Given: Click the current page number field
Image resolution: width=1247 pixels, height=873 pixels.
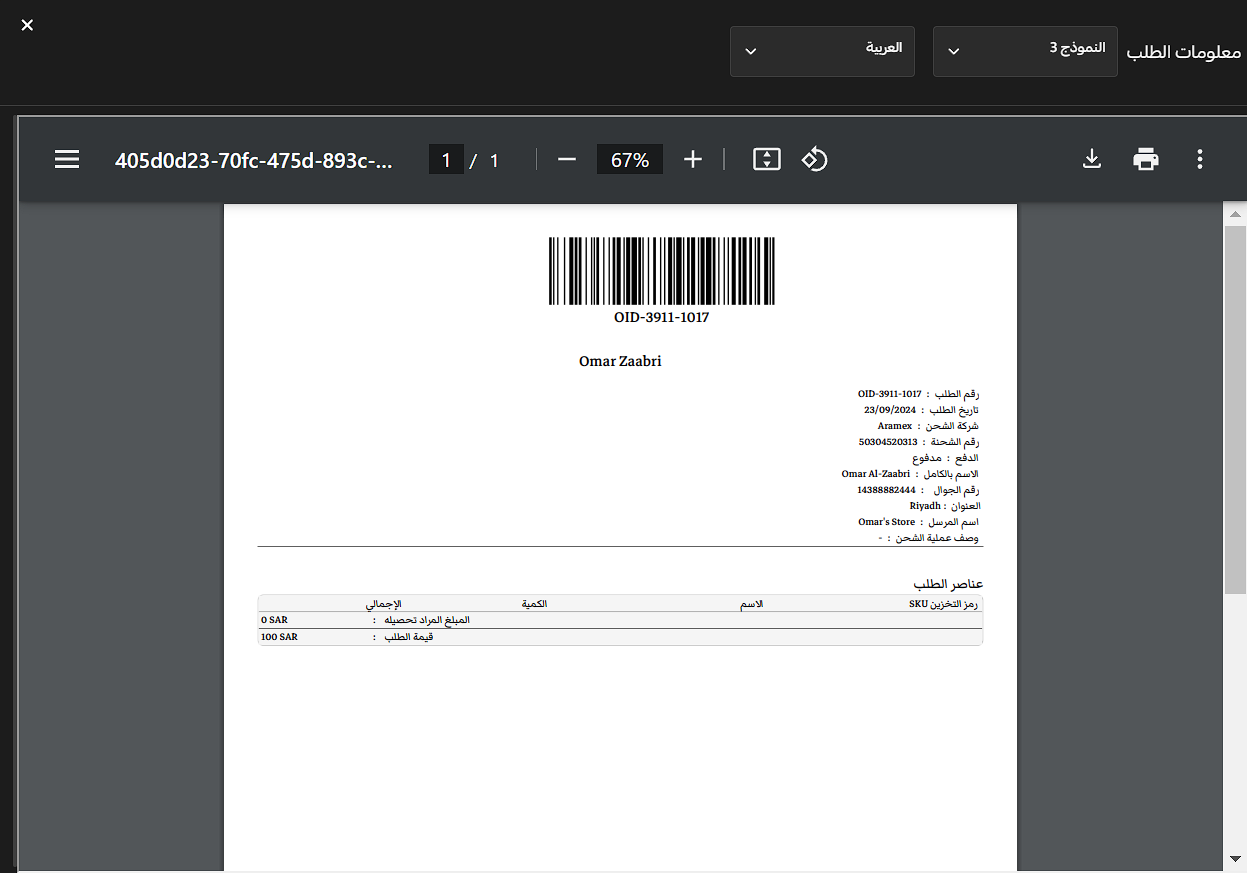Looking at the screenshot, I should (446, 159).
